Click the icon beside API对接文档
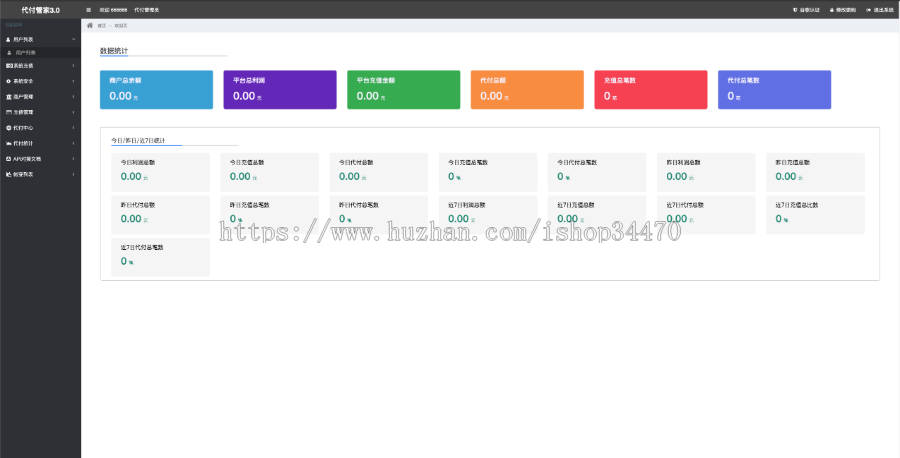Screen dimensions: 900x458 click(8, 158)
